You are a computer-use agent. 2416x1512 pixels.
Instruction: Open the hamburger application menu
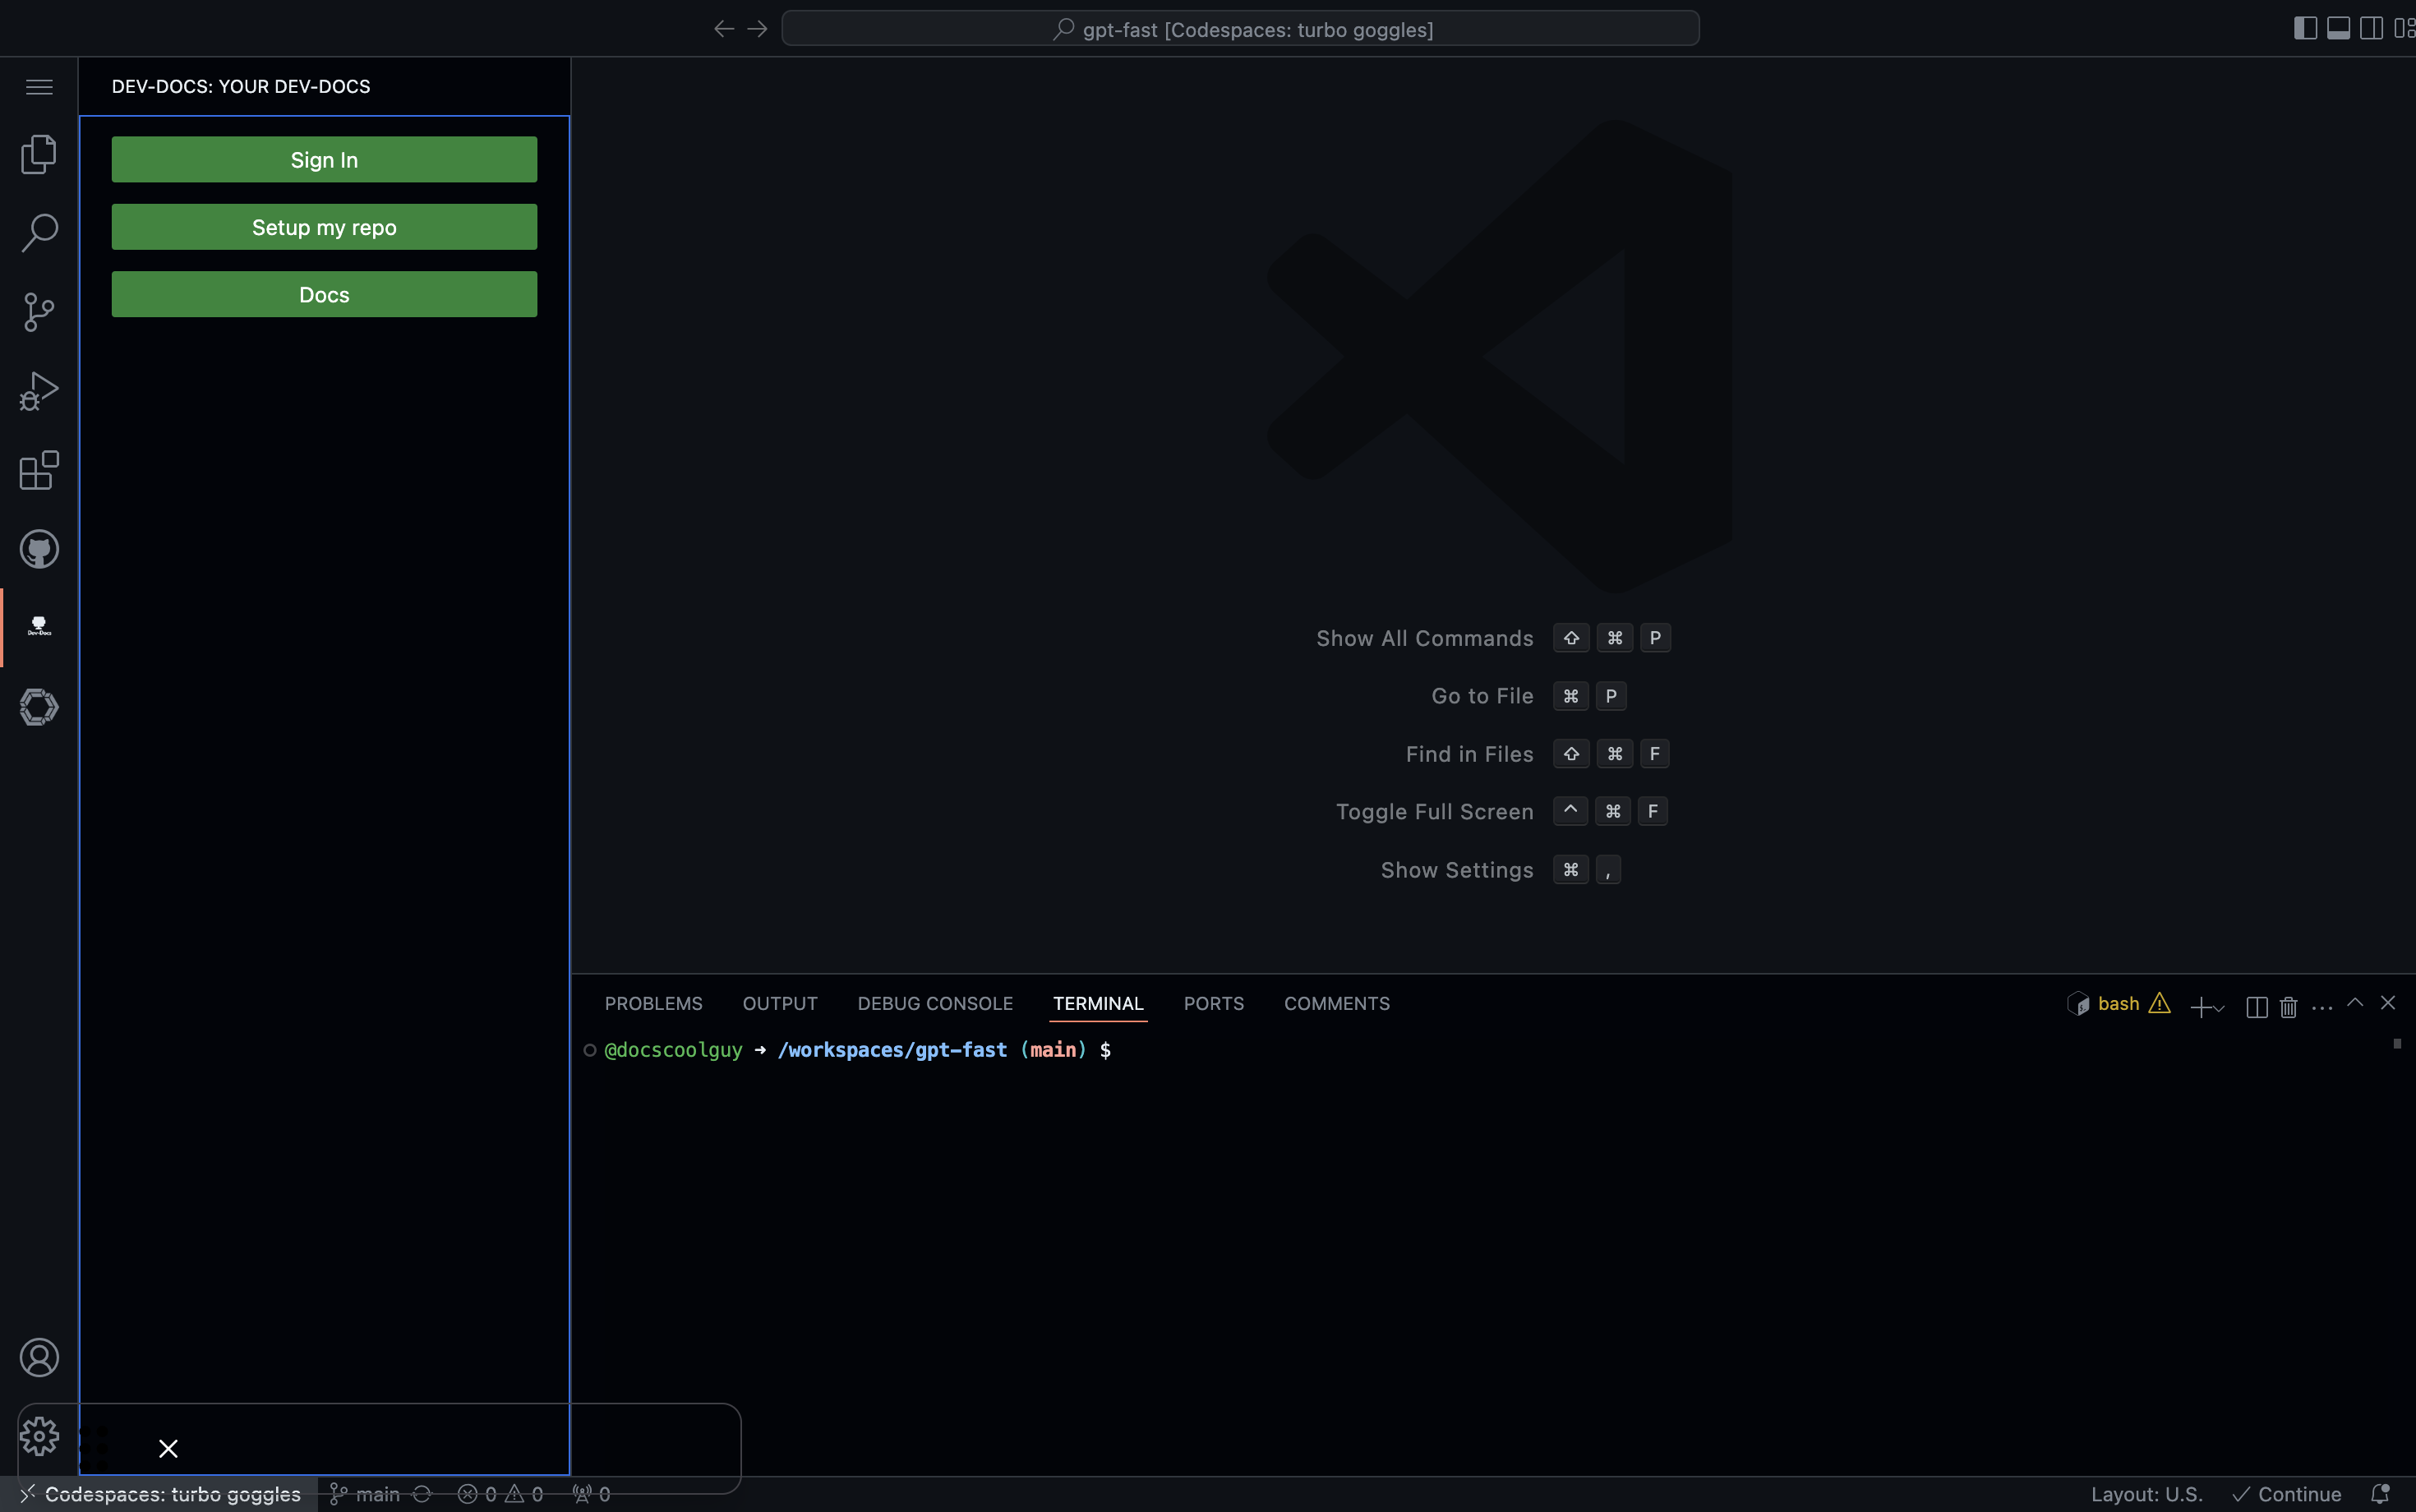pyautogui.click(x=39, y=87)
